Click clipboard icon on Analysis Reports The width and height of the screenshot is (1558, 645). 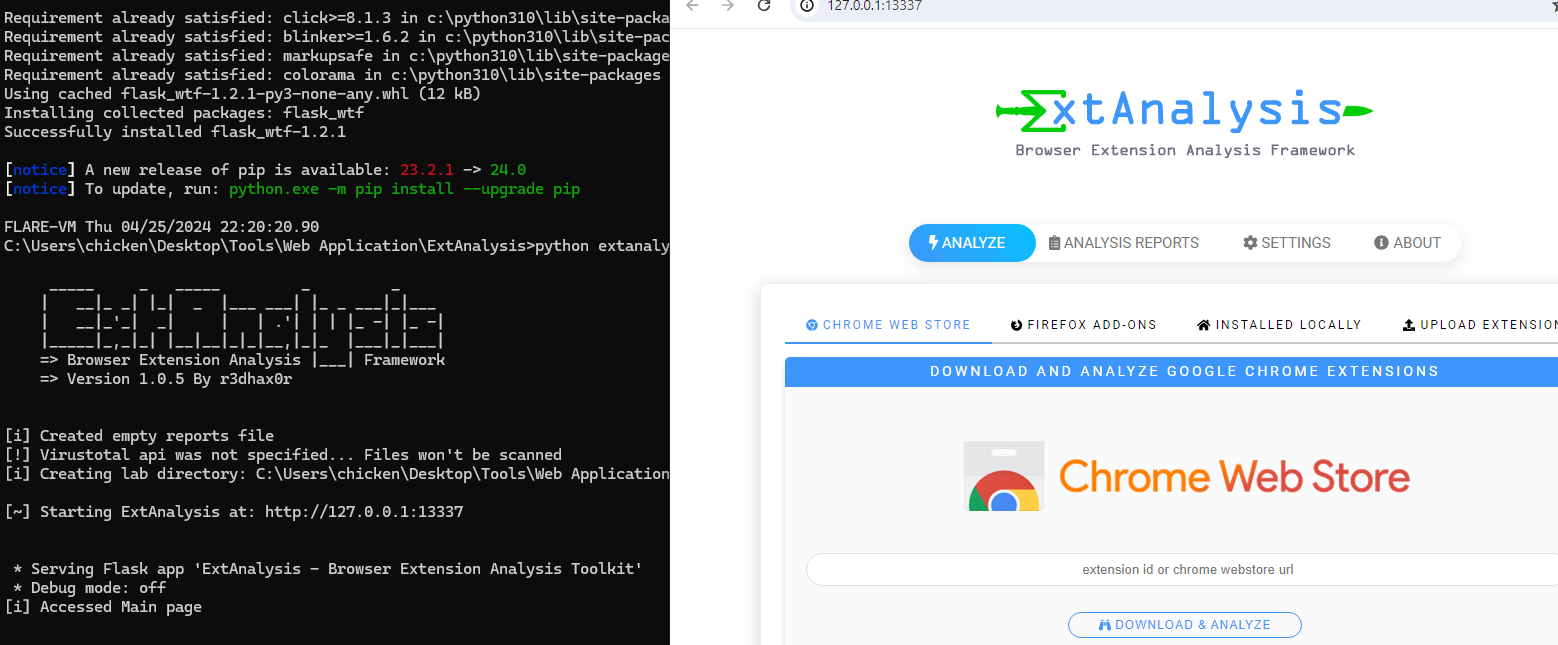pyautogui.click(x=1054, y=243)
